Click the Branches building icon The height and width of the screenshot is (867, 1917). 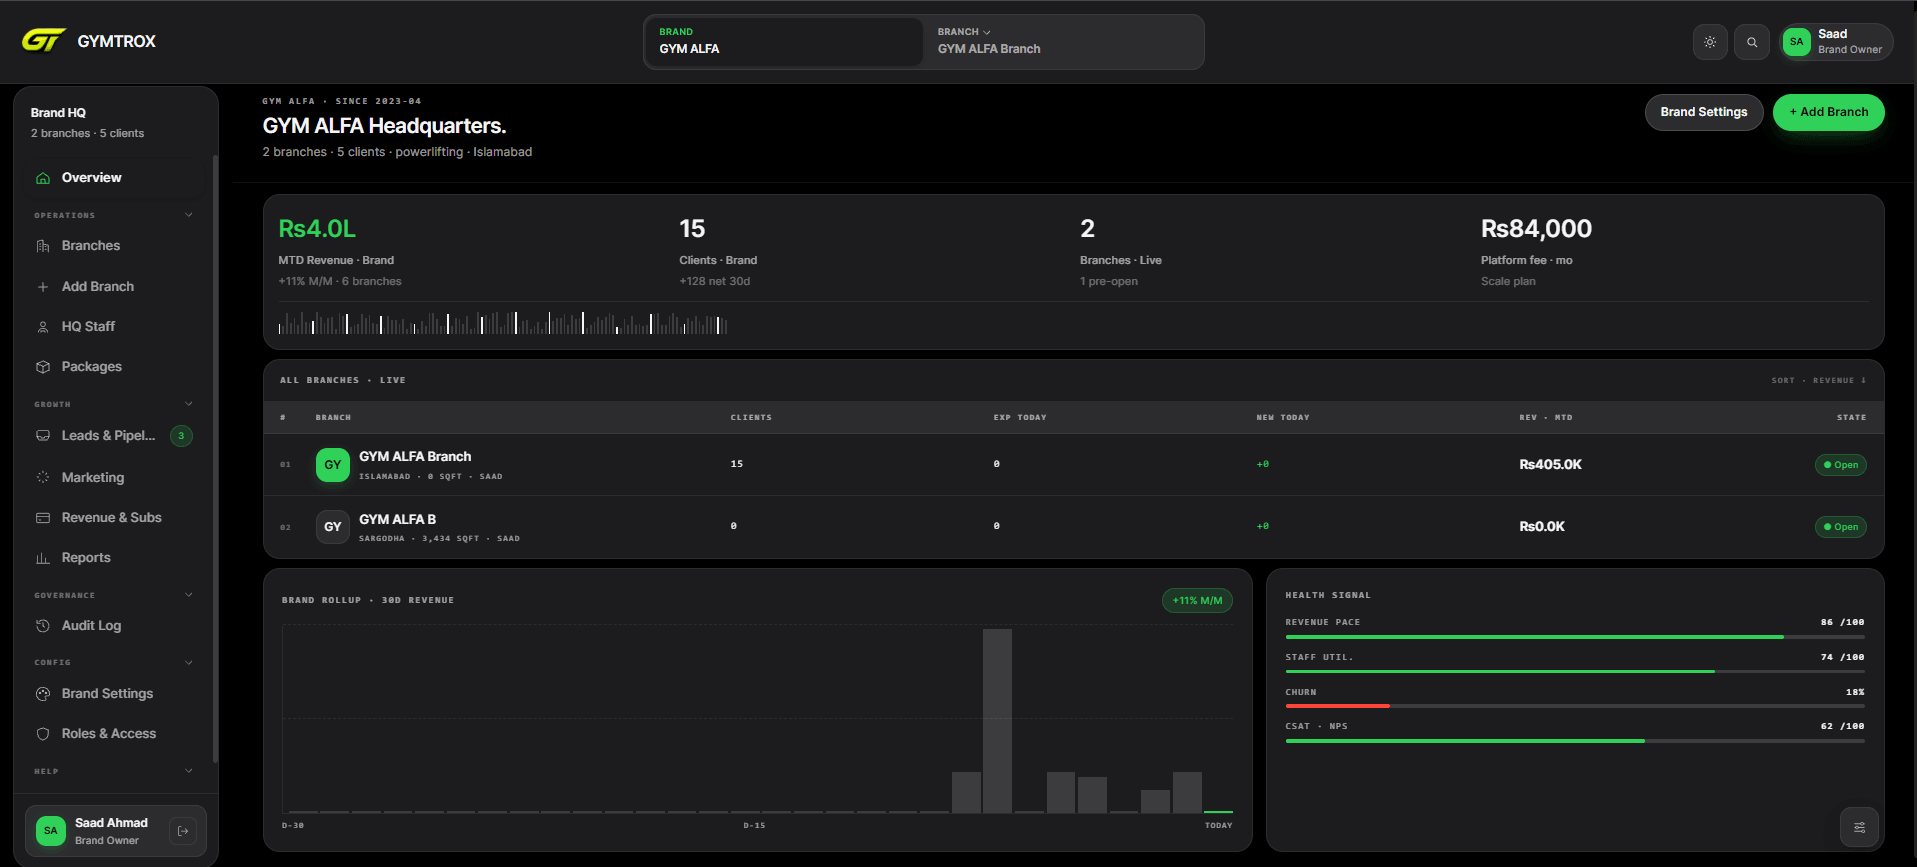(x=43, y=246)
